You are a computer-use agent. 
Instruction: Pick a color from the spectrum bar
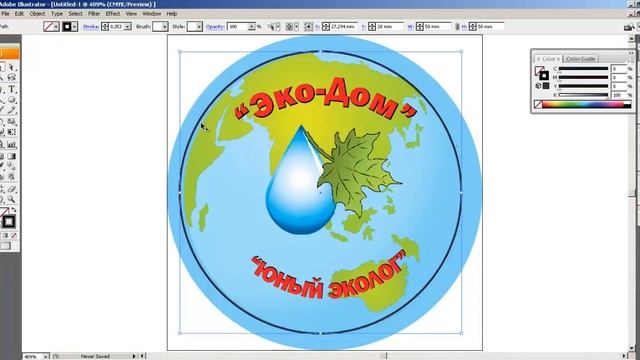(x=584, y=104)
